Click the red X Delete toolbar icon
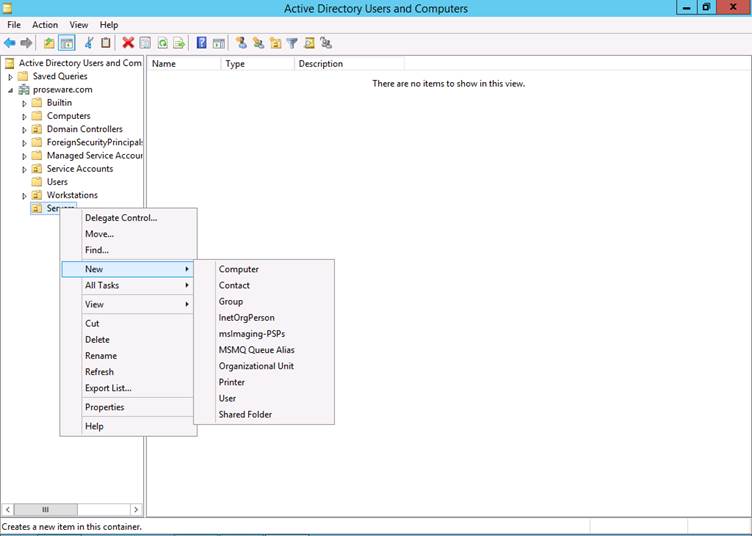 point(128,43)
